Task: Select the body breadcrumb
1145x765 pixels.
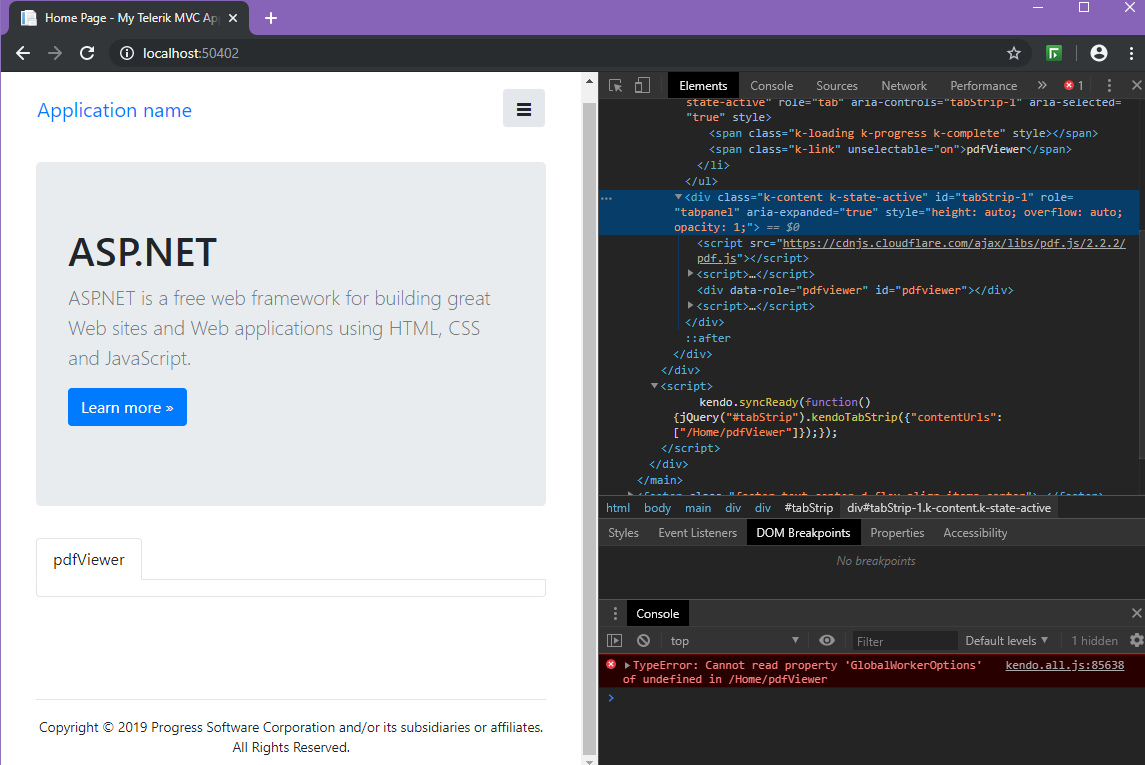Action: 657,508
